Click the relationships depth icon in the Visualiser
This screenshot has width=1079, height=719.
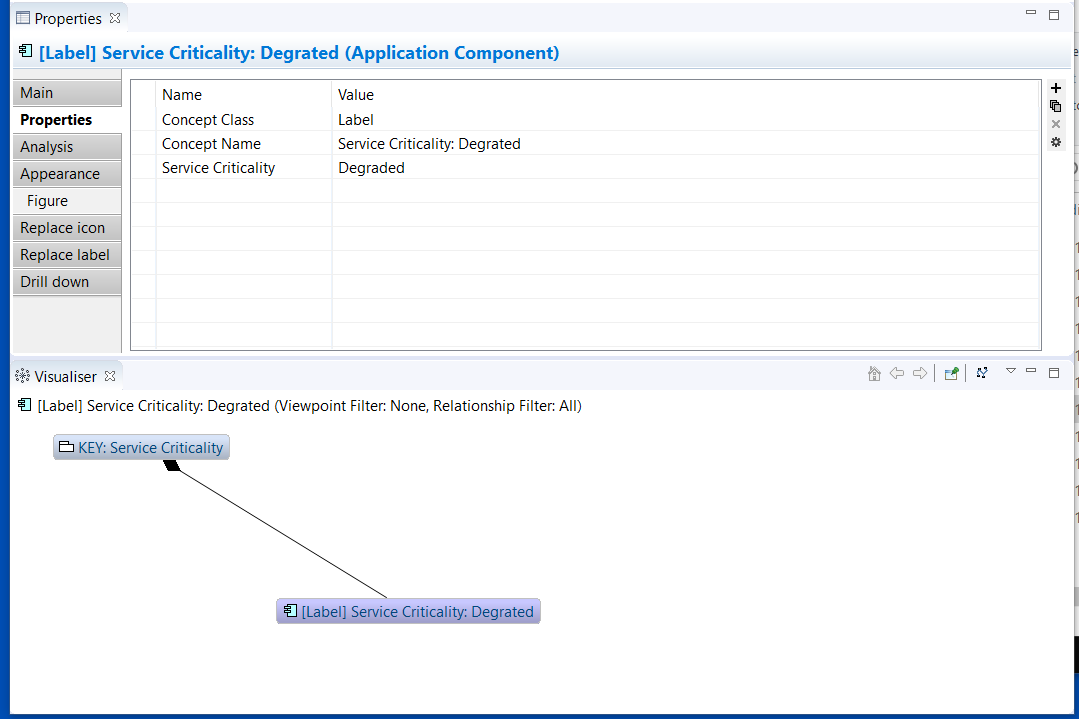pos(982,372)
